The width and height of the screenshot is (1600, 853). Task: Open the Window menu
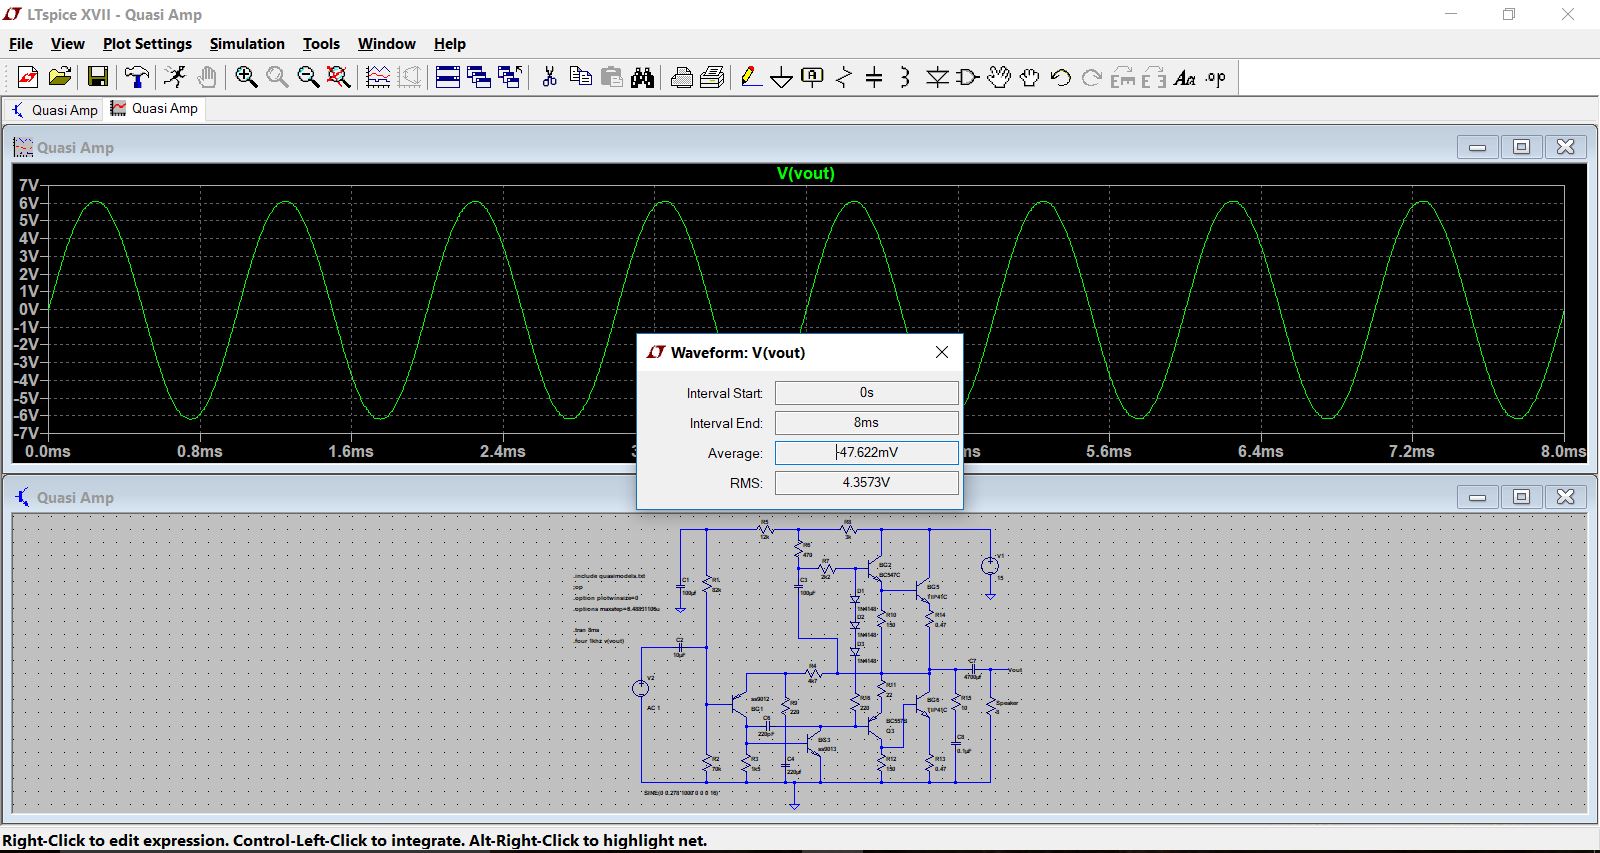[386, 44]
